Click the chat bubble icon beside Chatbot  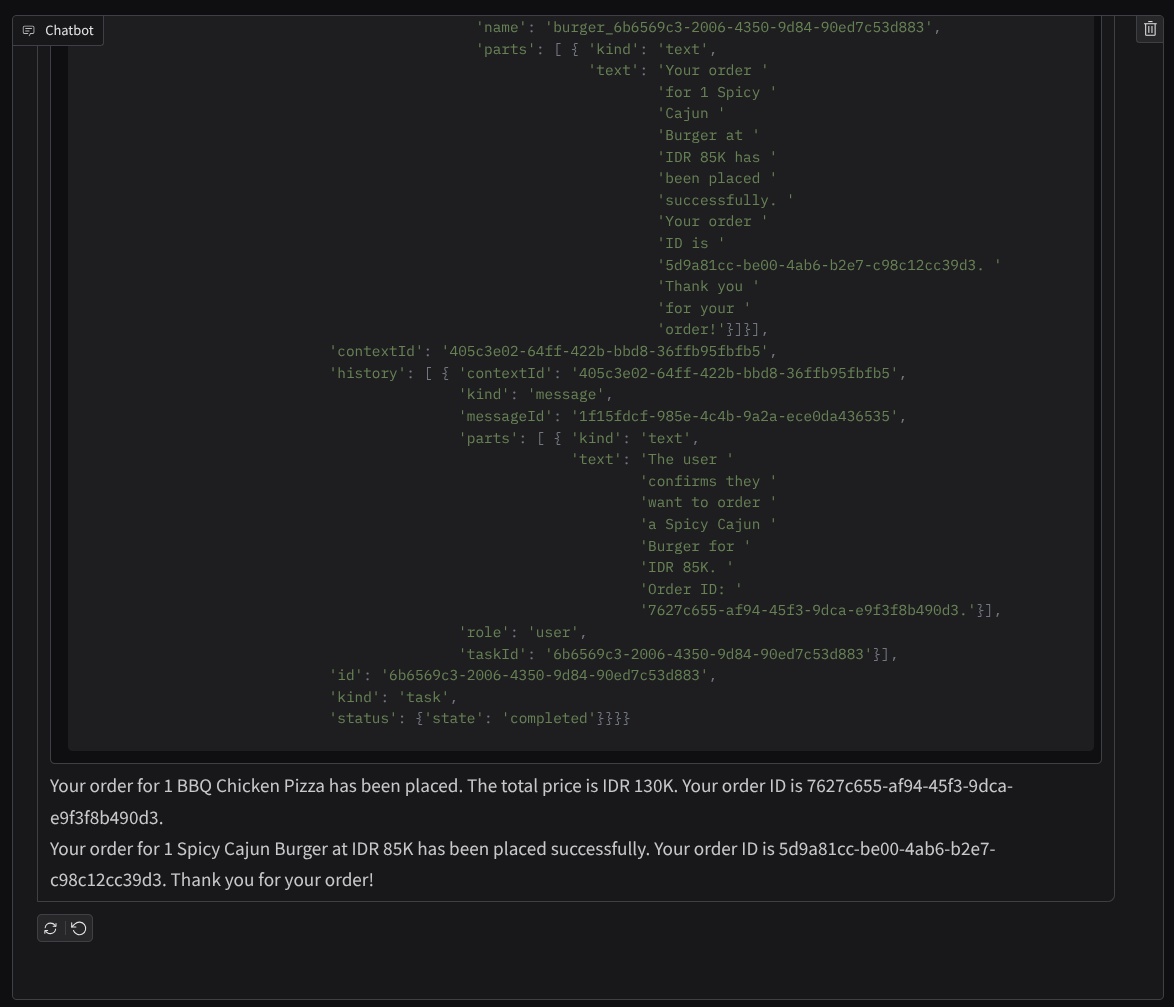(x=29, y=31)
